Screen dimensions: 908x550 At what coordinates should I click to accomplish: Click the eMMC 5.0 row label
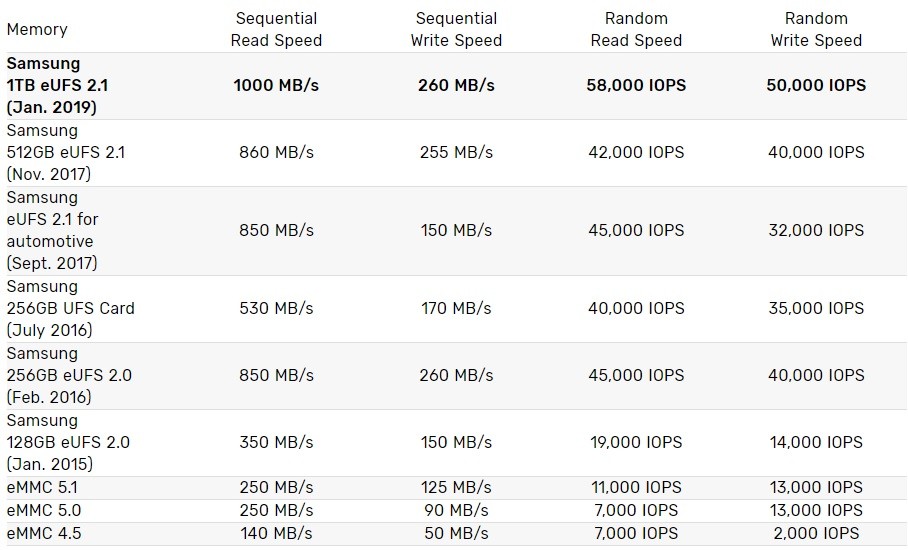44,511
